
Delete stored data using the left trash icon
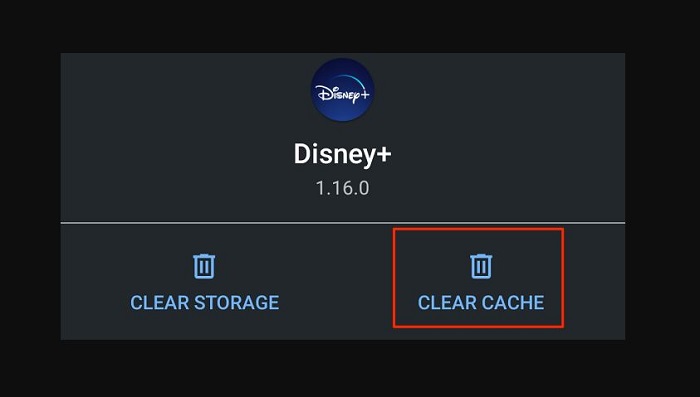pyautogui.click(x=204, y=266)
